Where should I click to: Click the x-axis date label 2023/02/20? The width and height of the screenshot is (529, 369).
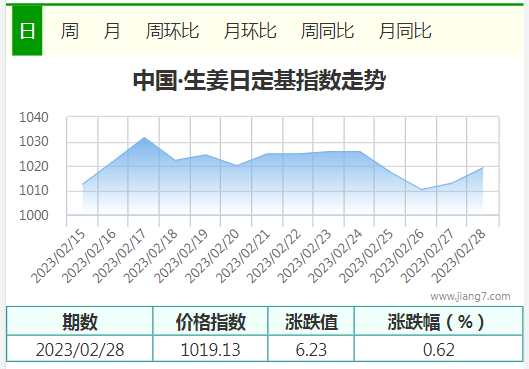click(x=212, y=256)
